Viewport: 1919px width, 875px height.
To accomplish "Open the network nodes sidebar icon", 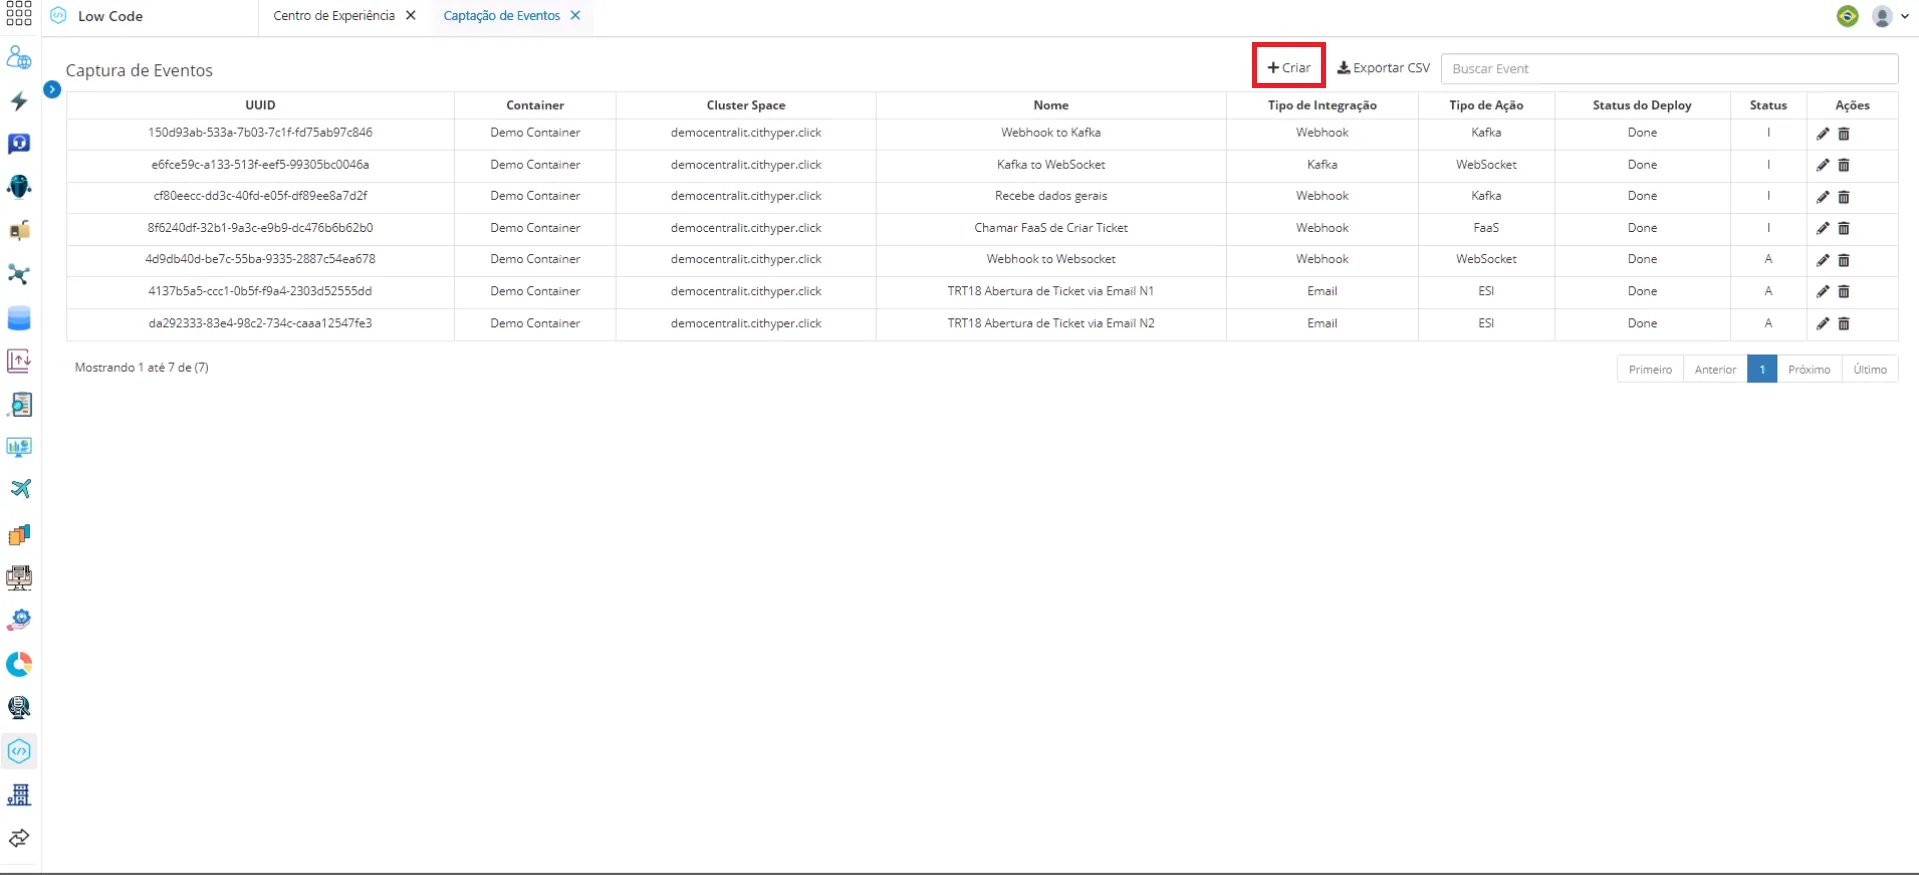I will (x=19, y=274).
